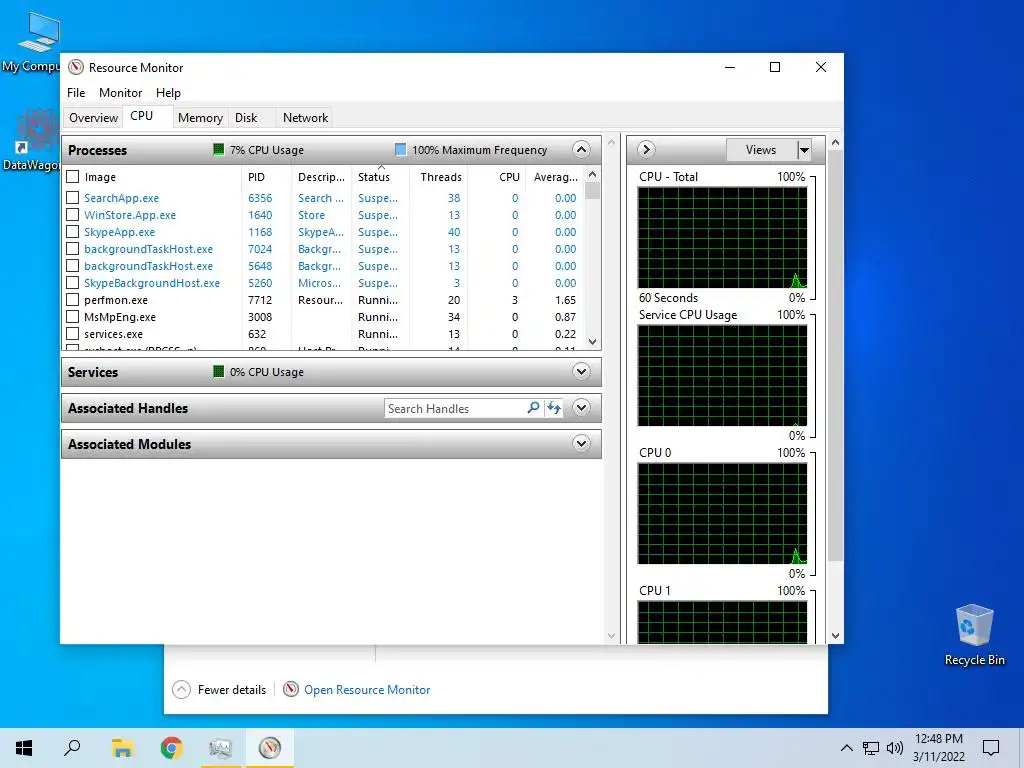Check the backgroundTaskHost.exe PID 5648 checkbox

(x=73, y=266)
